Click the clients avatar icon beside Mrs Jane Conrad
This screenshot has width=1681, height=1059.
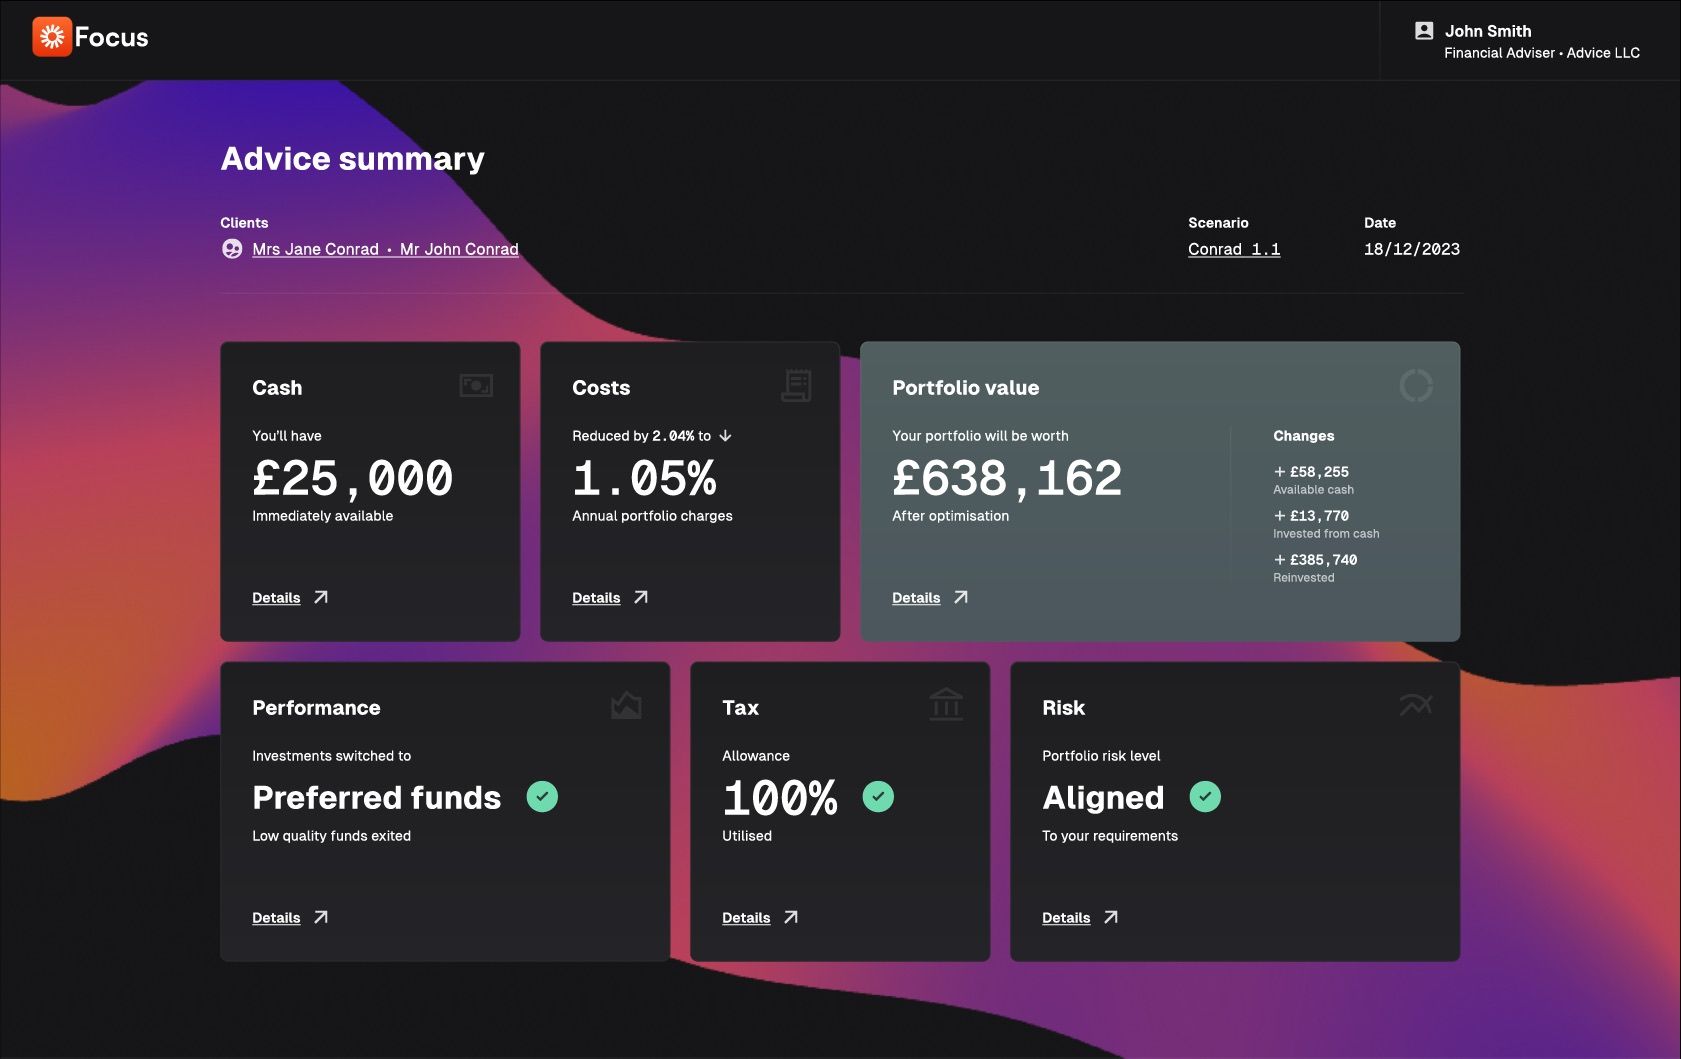tap(232, 249)
